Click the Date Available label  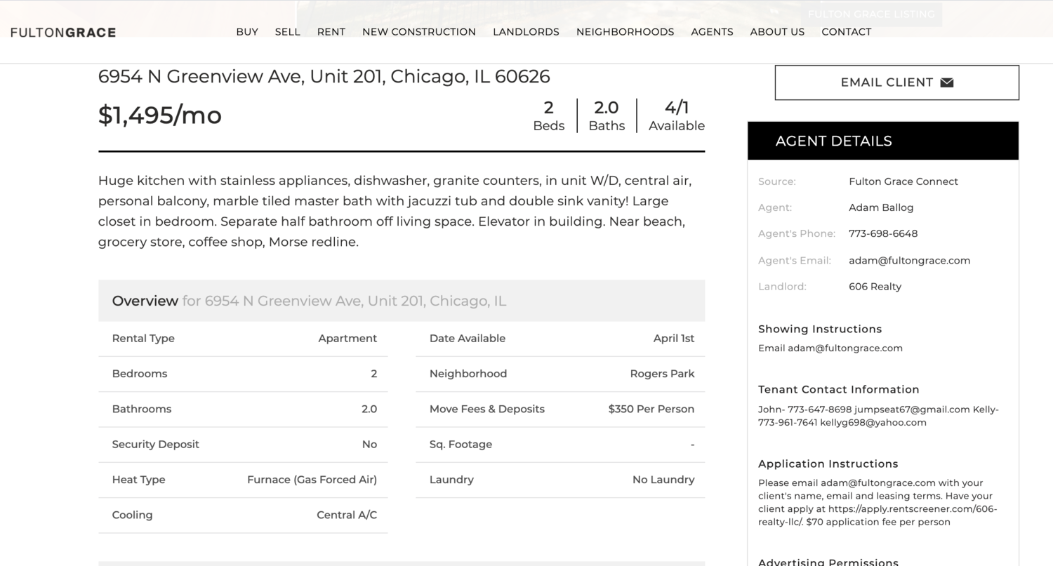pos(467,338)
